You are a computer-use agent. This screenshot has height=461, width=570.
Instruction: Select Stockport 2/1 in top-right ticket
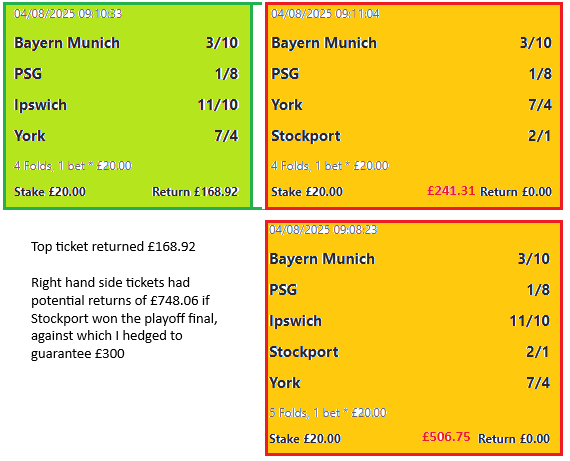point(412,136)
